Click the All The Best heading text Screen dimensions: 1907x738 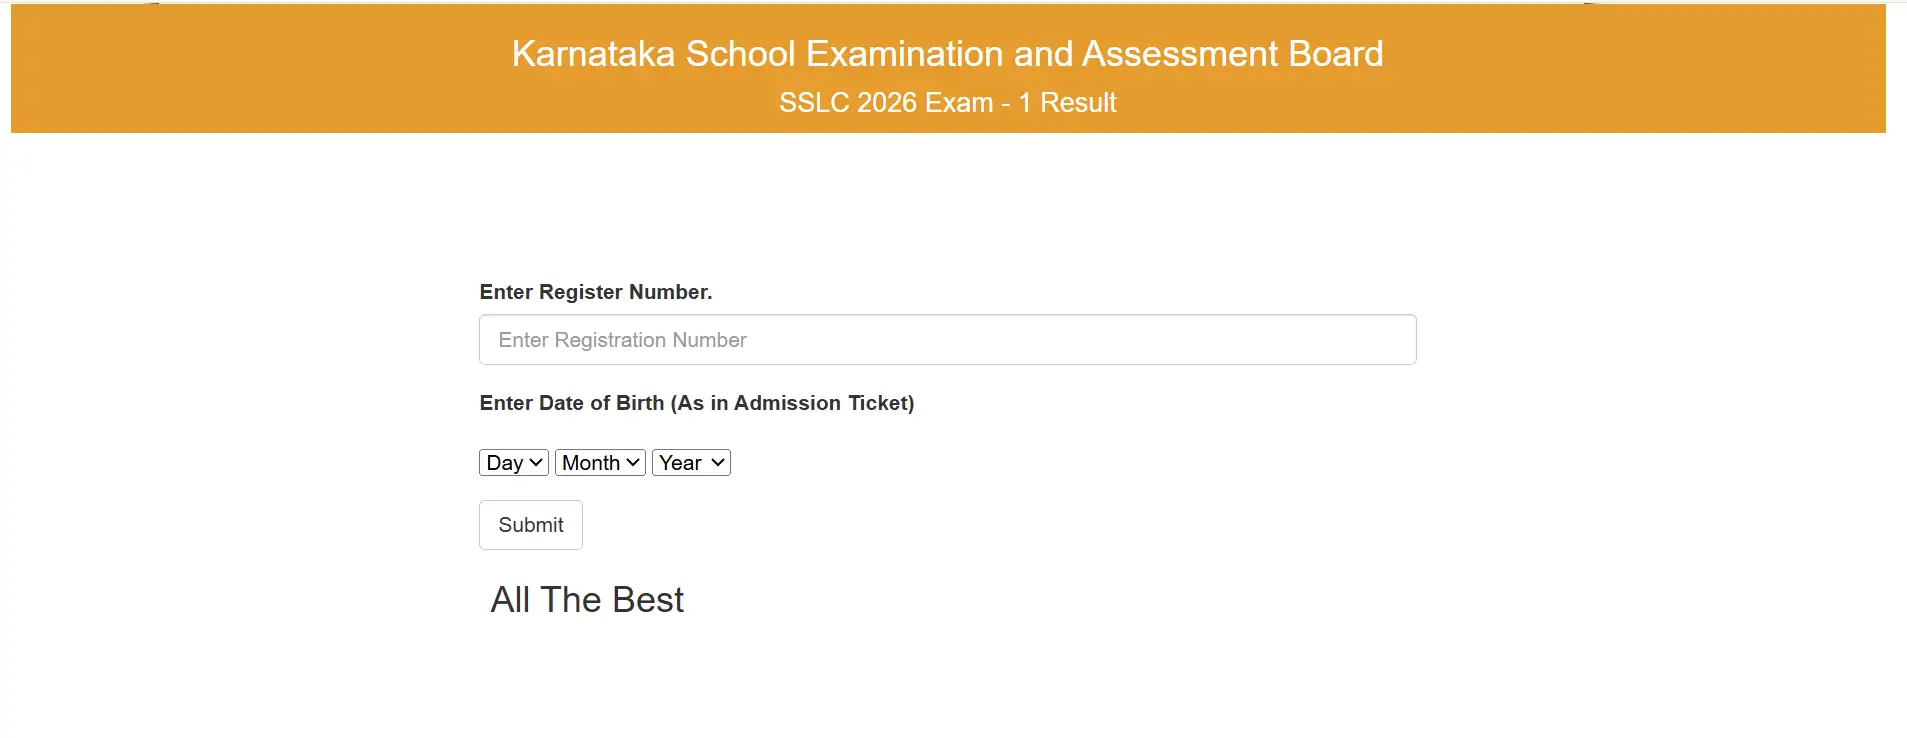pyautogui.click(x=586, y=599)
